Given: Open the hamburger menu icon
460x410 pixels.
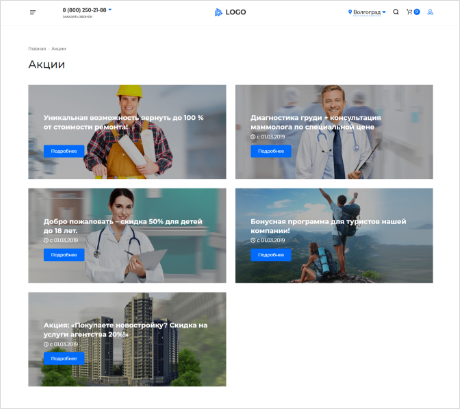Looking at the screenshot, I should (x=33, y=12).
